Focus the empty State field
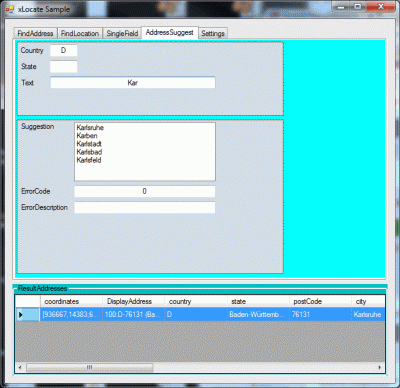400x388 pixels. [63, 67]
